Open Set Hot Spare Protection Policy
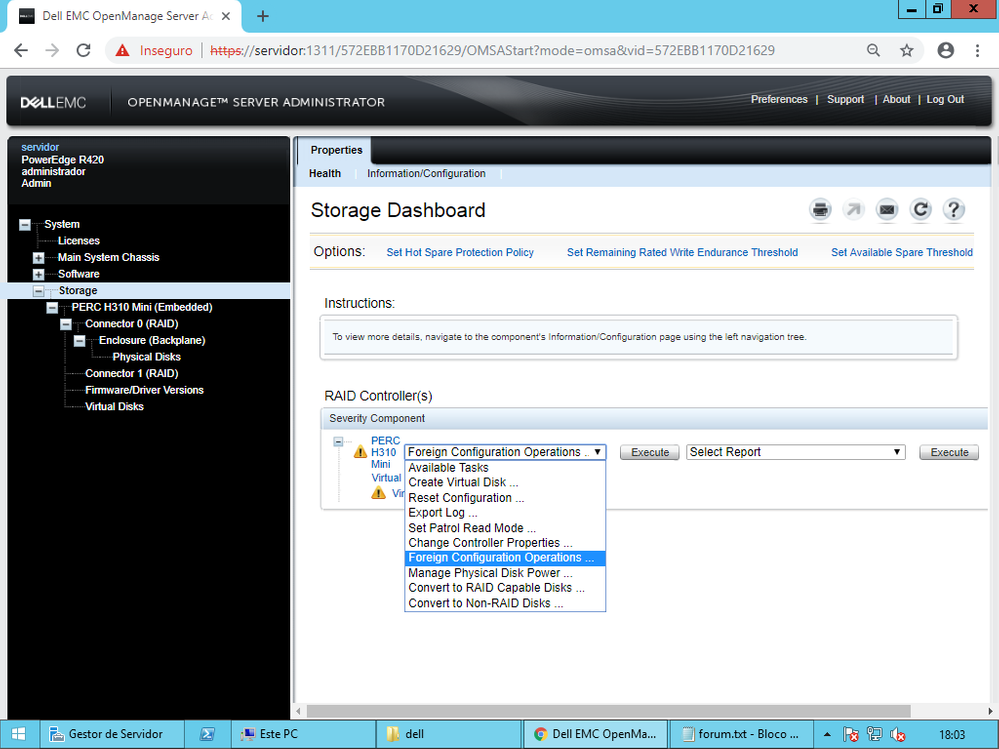The width and height of the screenshot is (999, 749). (460, 252)
